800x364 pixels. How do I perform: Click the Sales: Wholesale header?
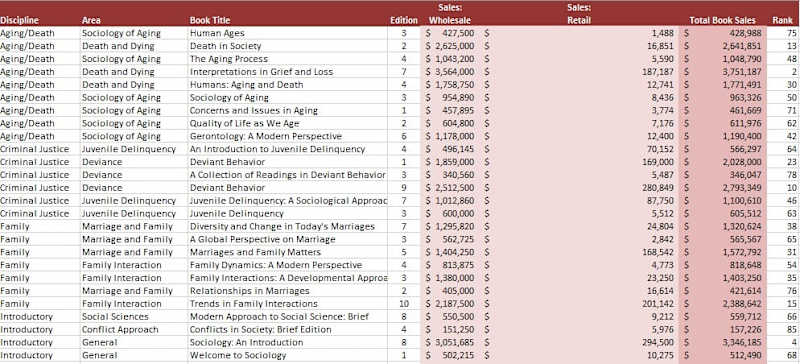449,14
